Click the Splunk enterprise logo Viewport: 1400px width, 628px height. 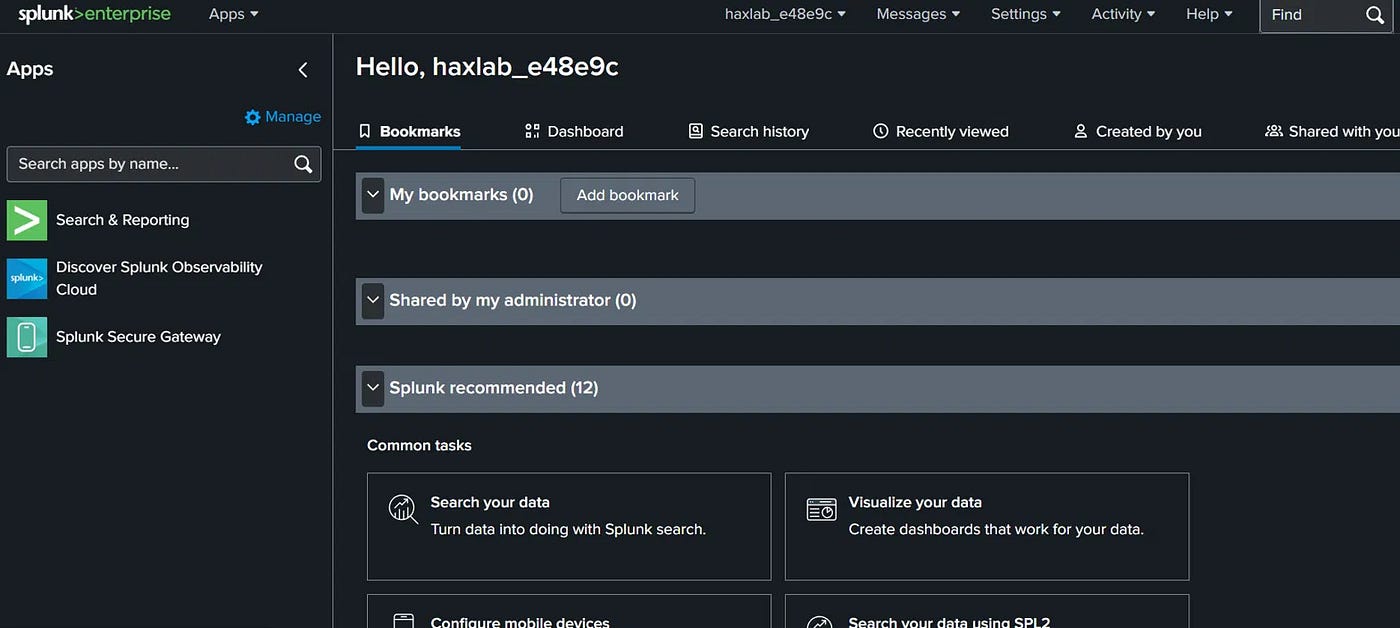(x=95, y=14)
